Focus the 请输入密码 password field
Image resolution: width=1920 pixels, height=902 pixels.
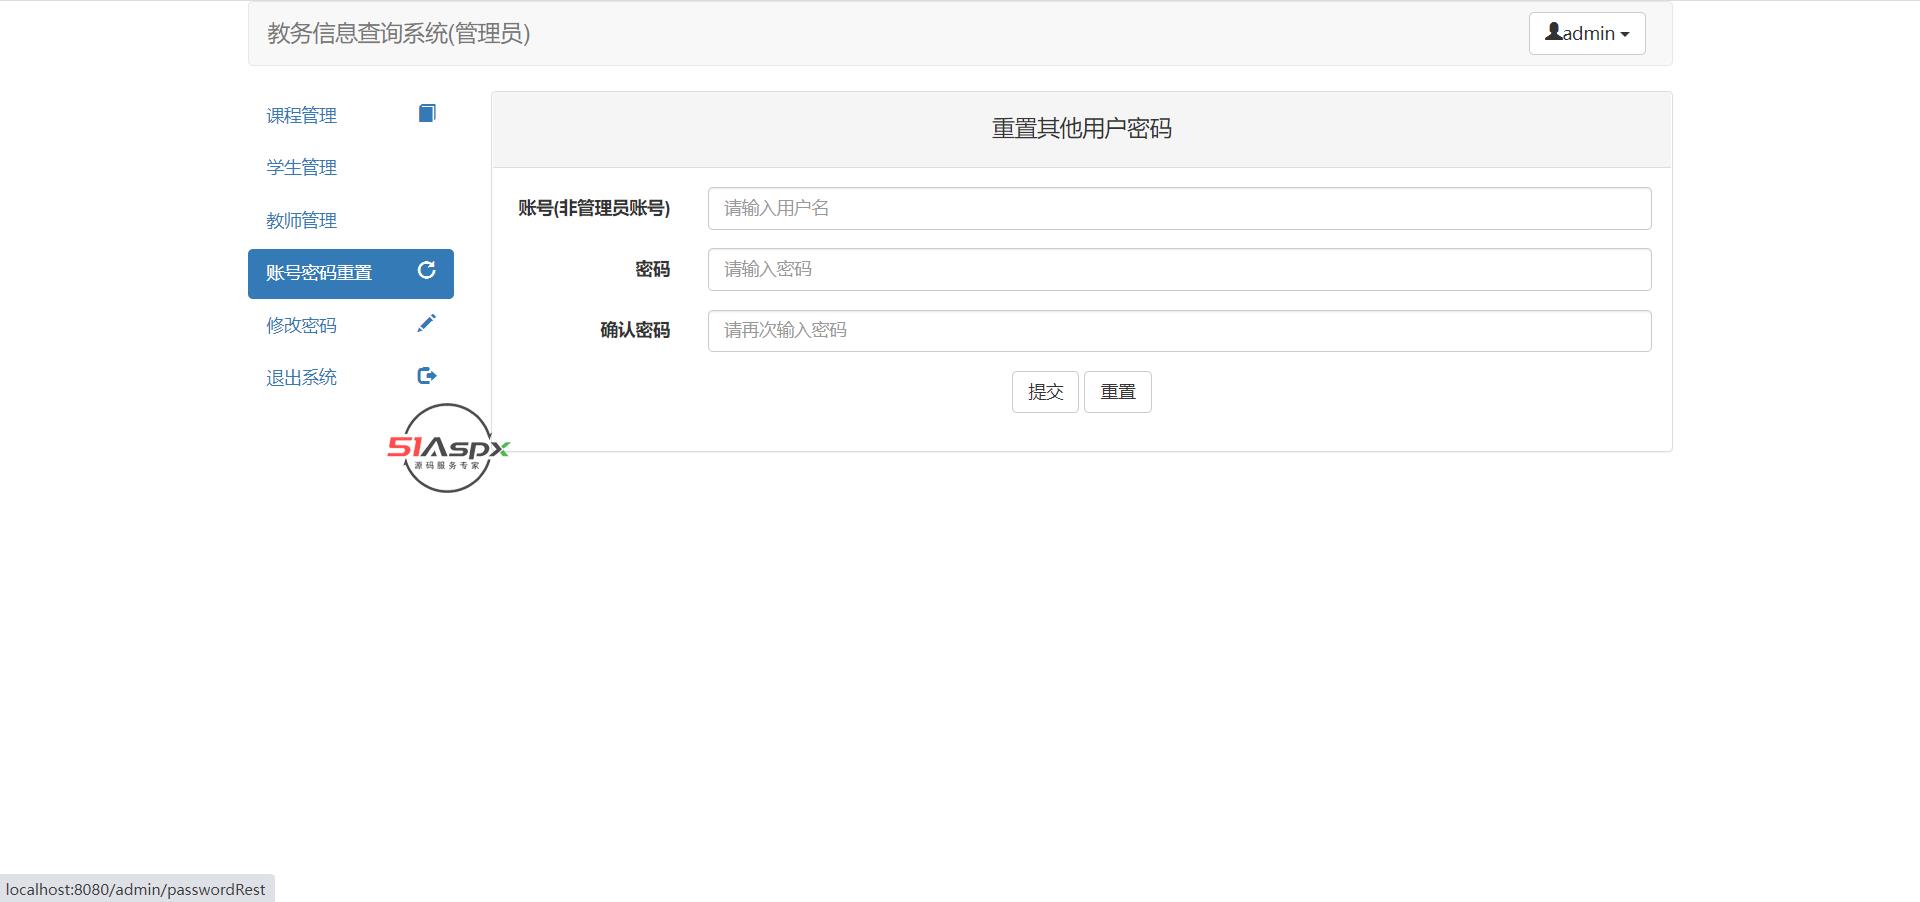click(1179, 269)
